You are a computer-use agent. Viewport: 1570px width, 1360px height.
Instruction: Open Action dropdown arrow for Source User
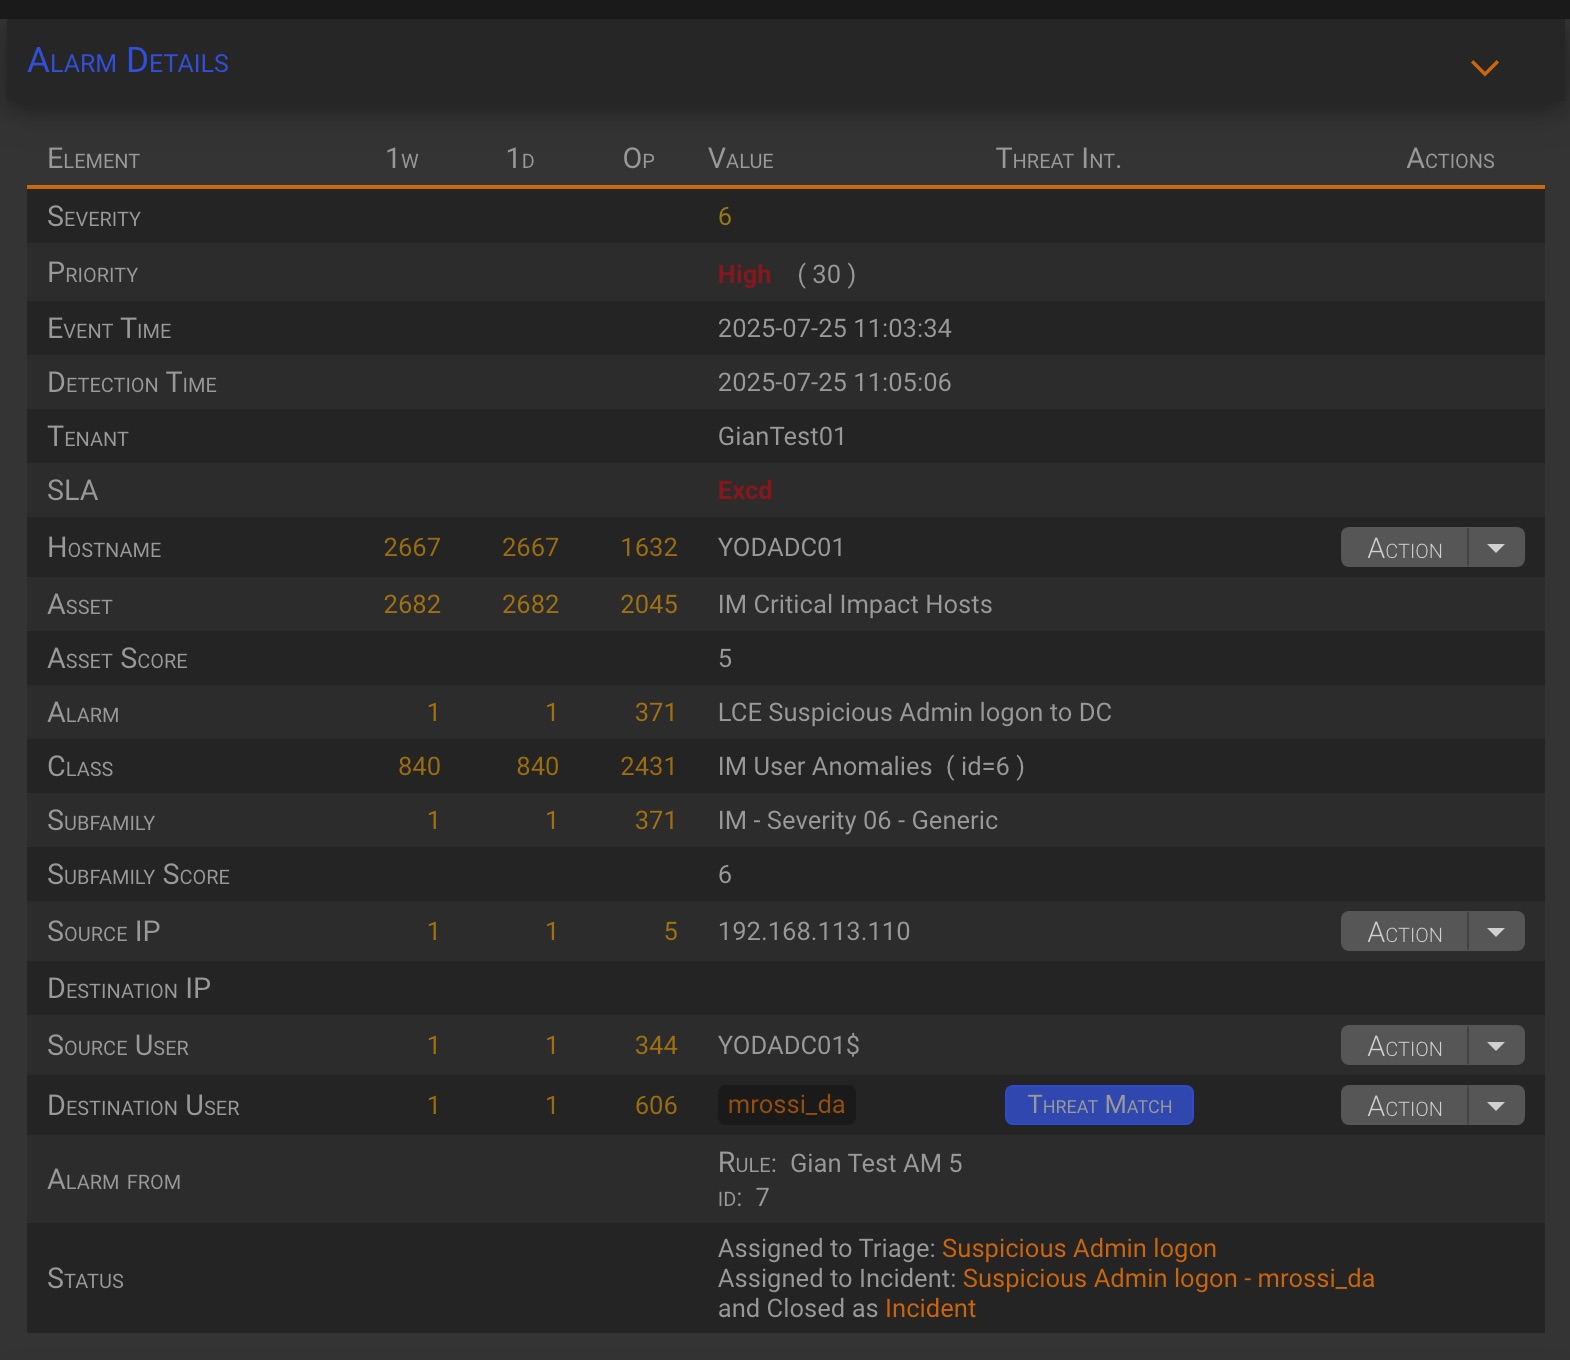(x=1496, y=1046)
